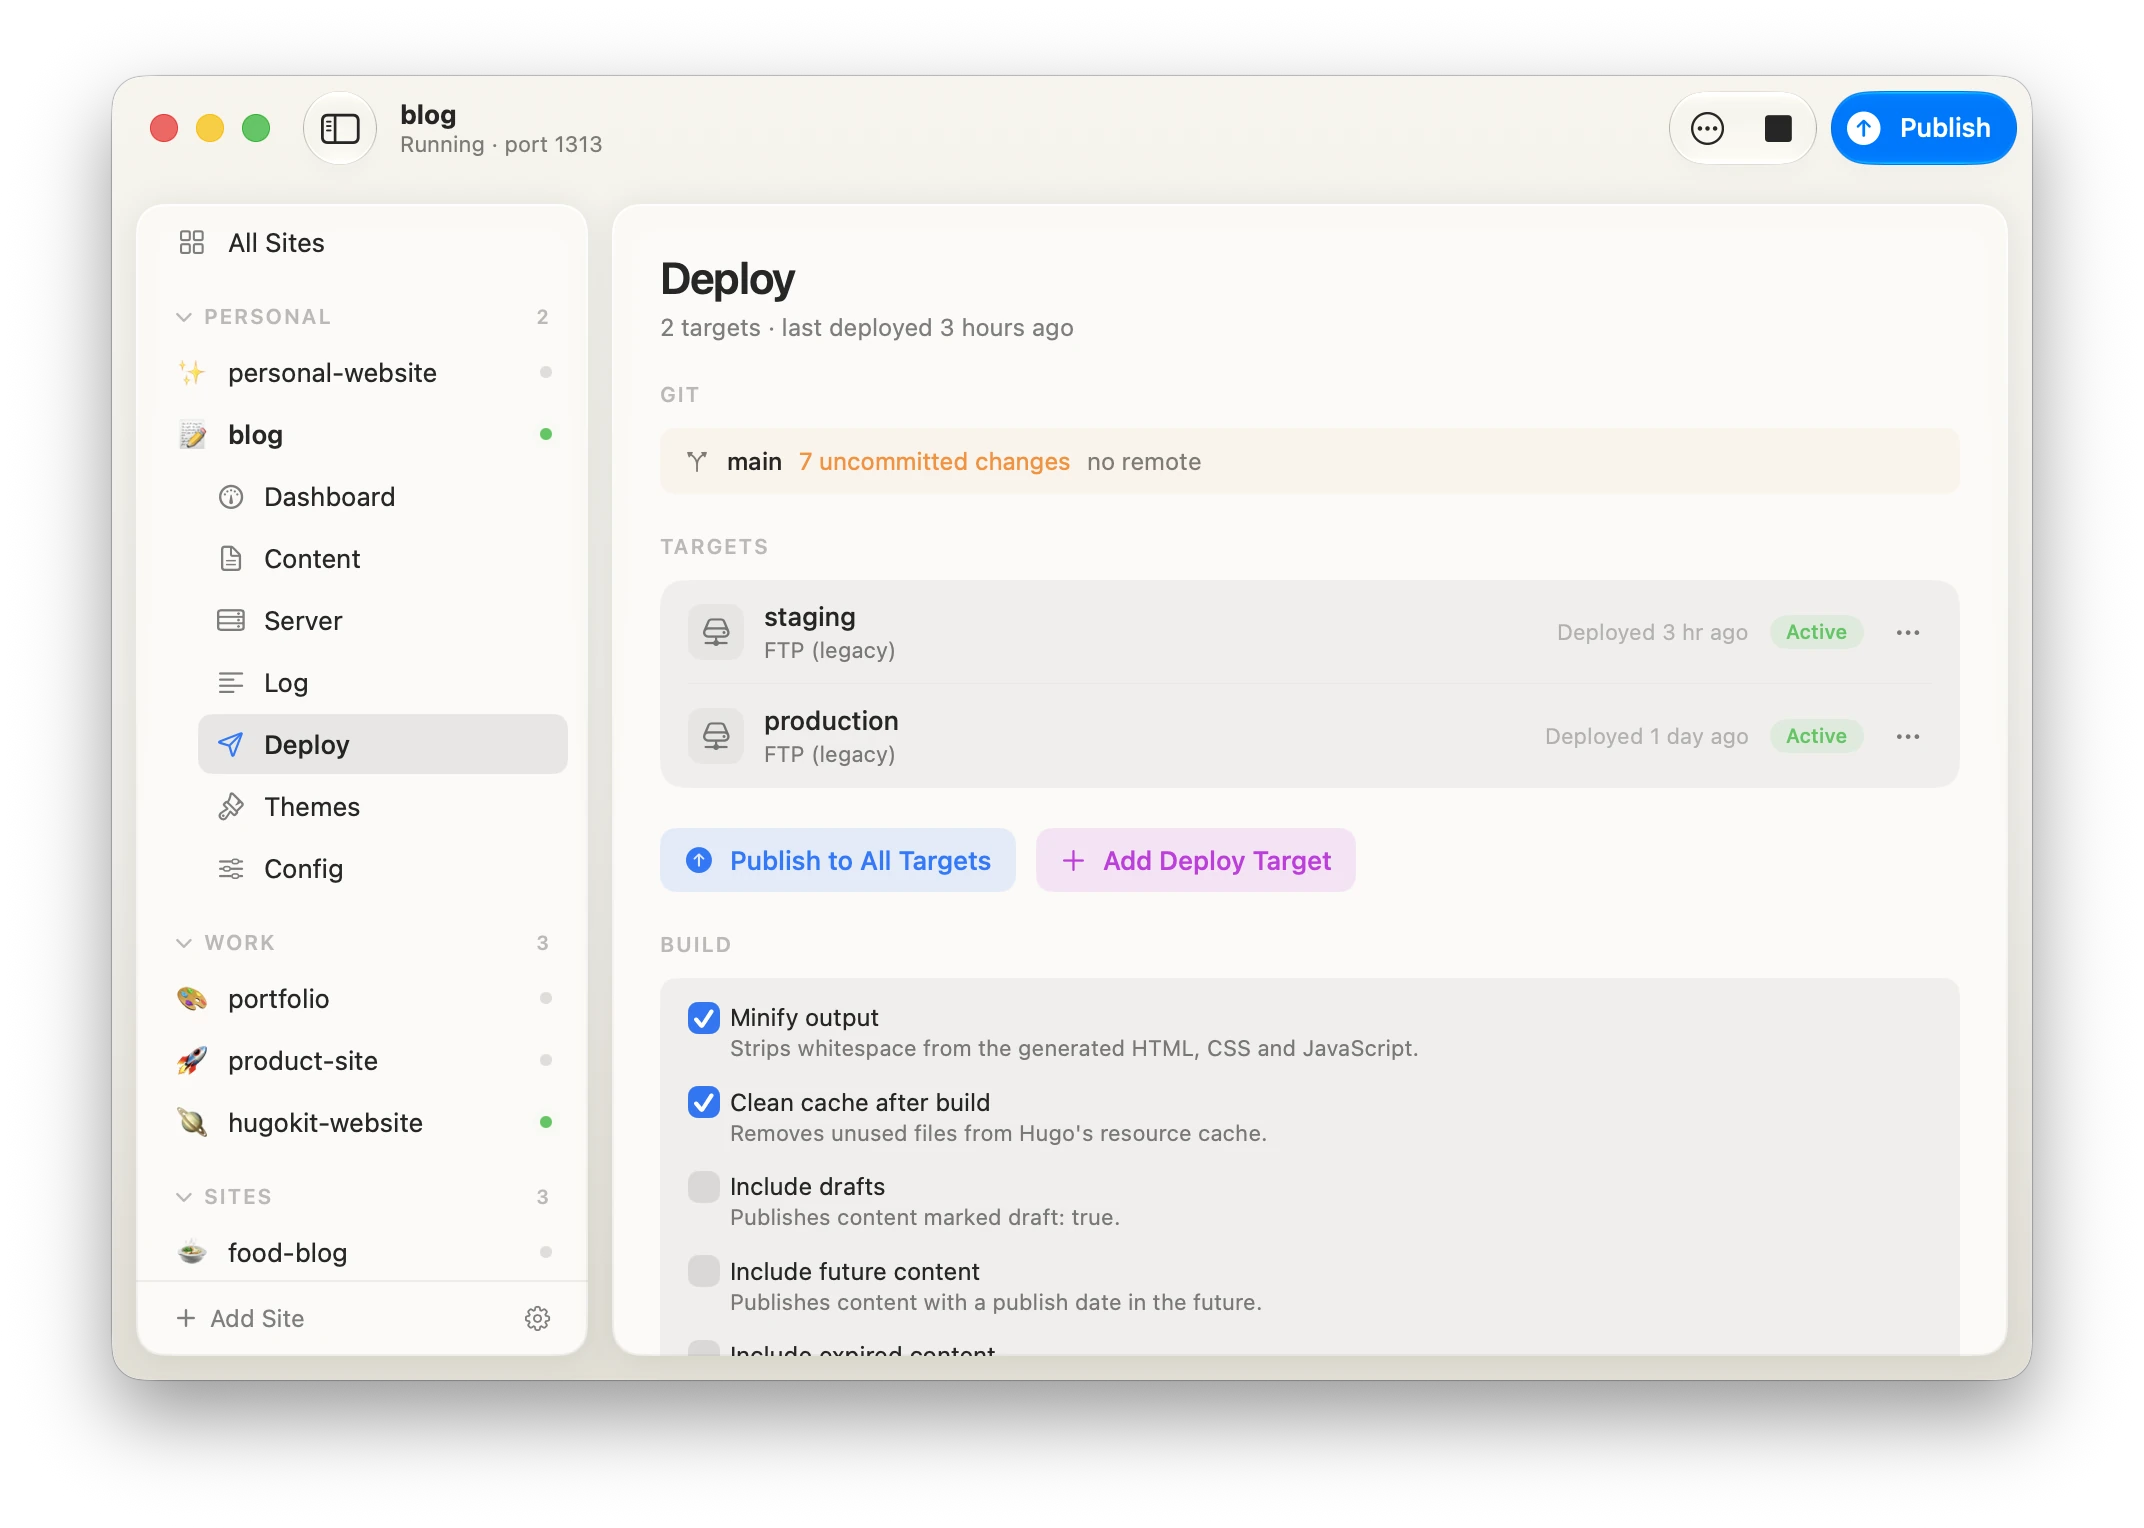Collapse the SITES section
The width and height of the screenshot is (2144, 1528).
tap(184, 1197)
